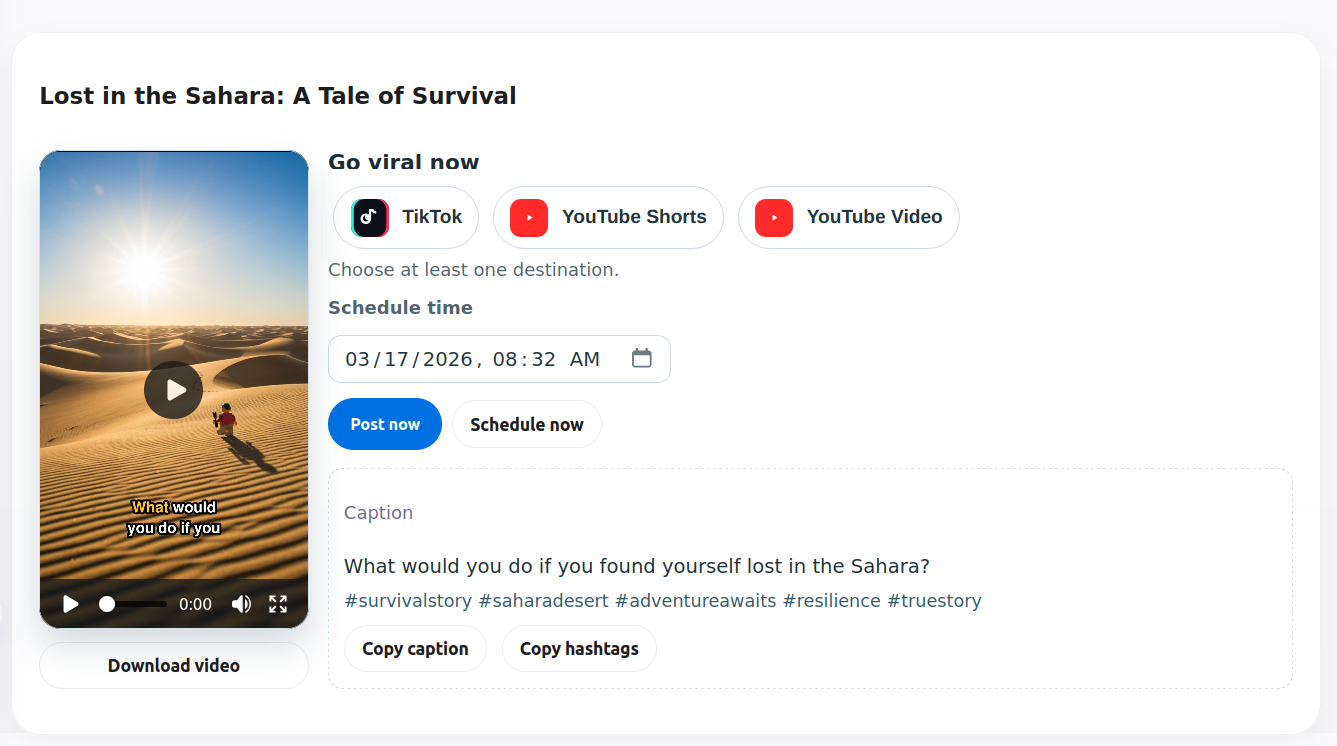Click the Post now button
Image resolution: width=1337 pixels, height=746 pixels.
click(x=384, y=423)
